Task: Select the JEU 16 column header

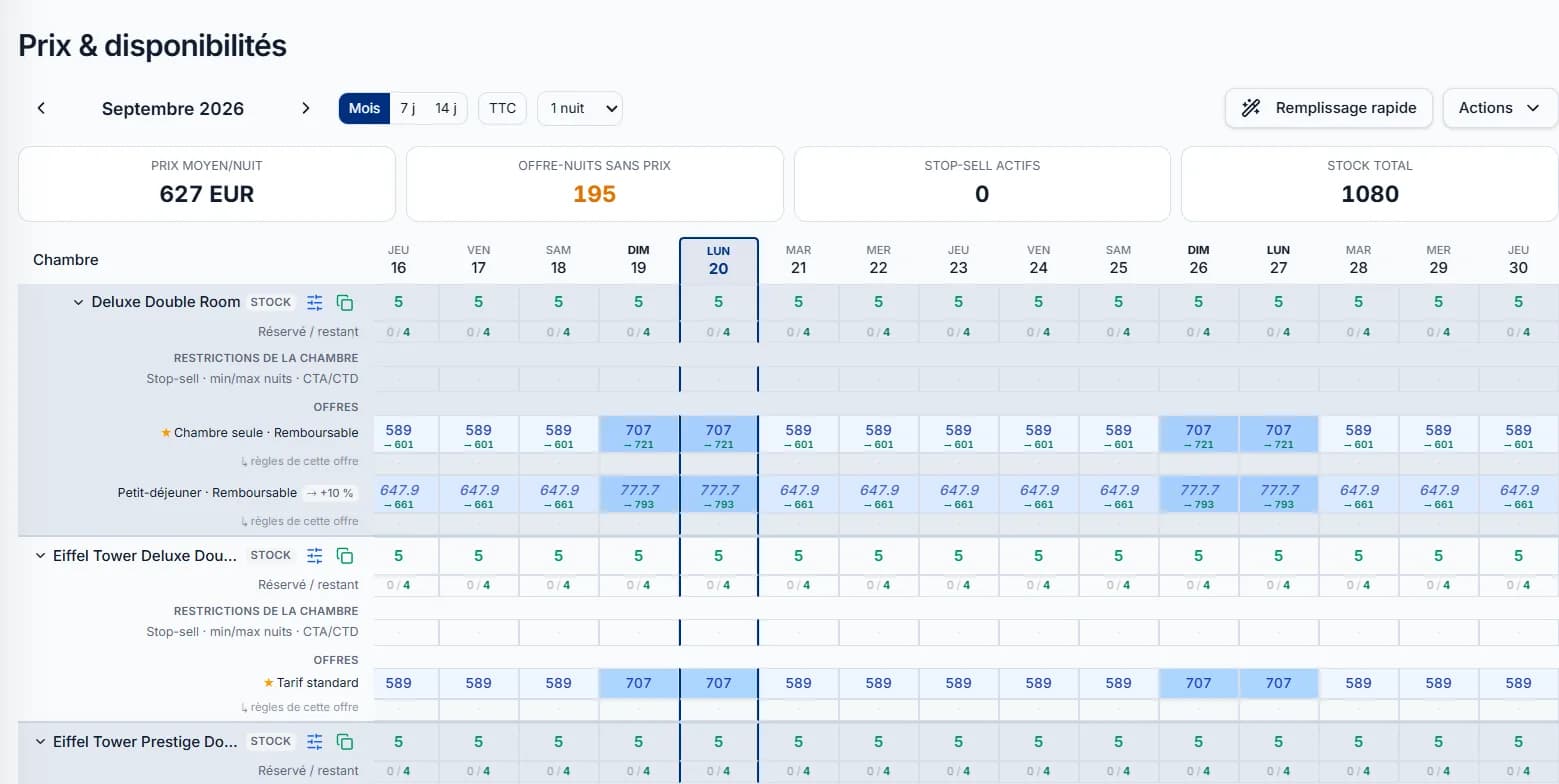Action: [398, 260]
